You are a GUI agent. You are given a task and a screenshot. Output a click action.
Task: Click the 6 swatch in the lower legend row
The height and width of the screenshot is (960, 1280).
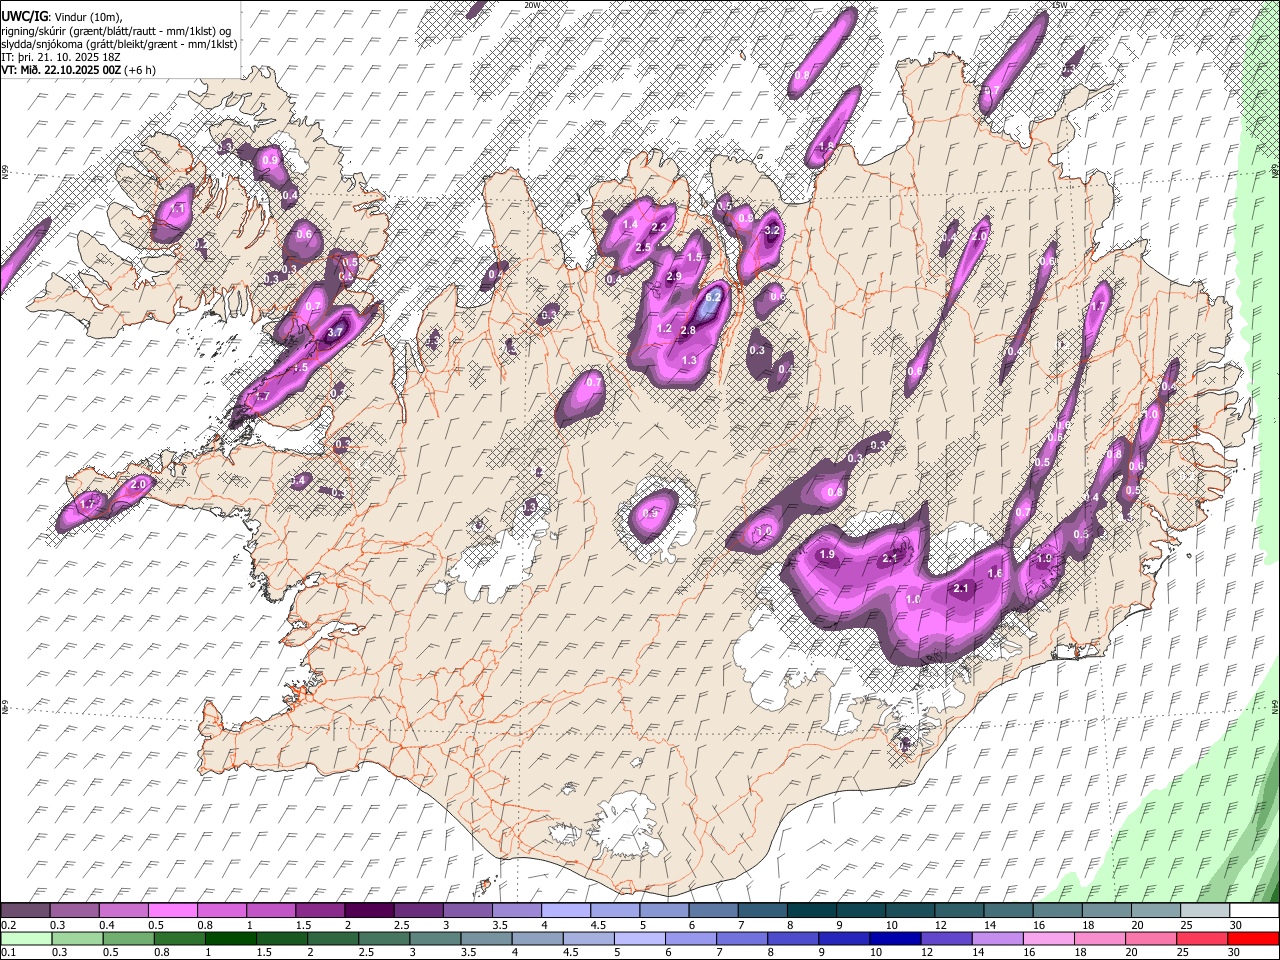point(690,939)
